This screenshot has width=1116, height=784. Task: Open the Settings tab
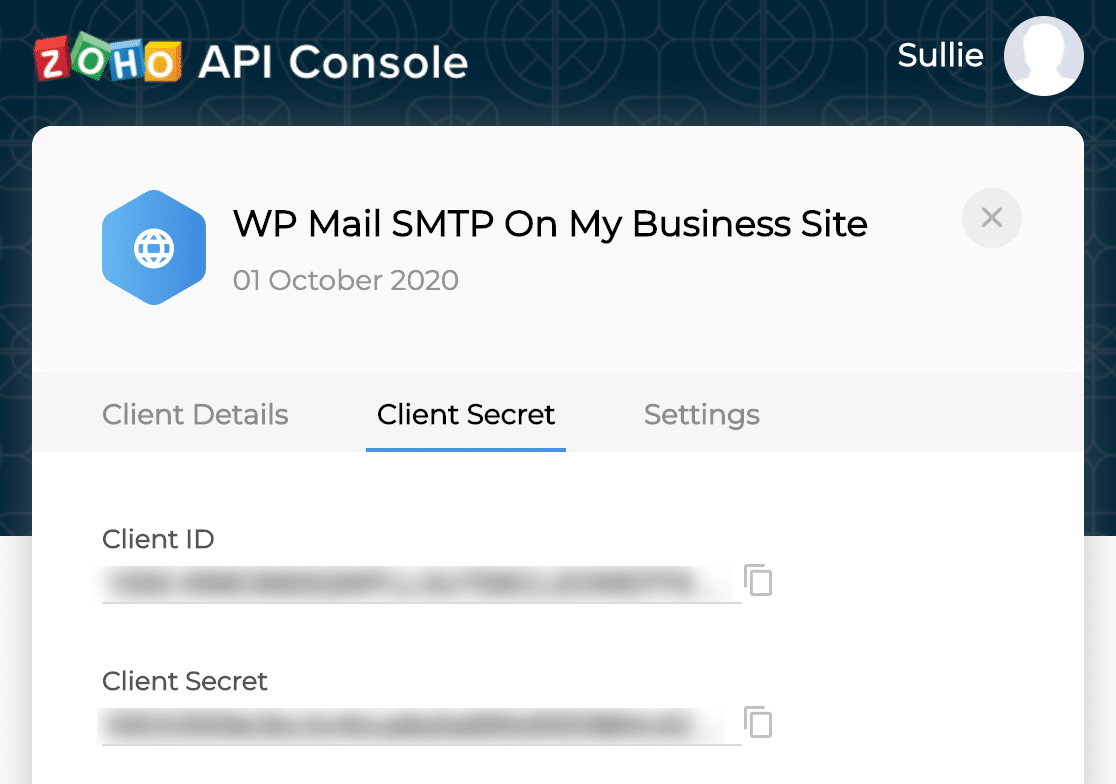point(701,414)
